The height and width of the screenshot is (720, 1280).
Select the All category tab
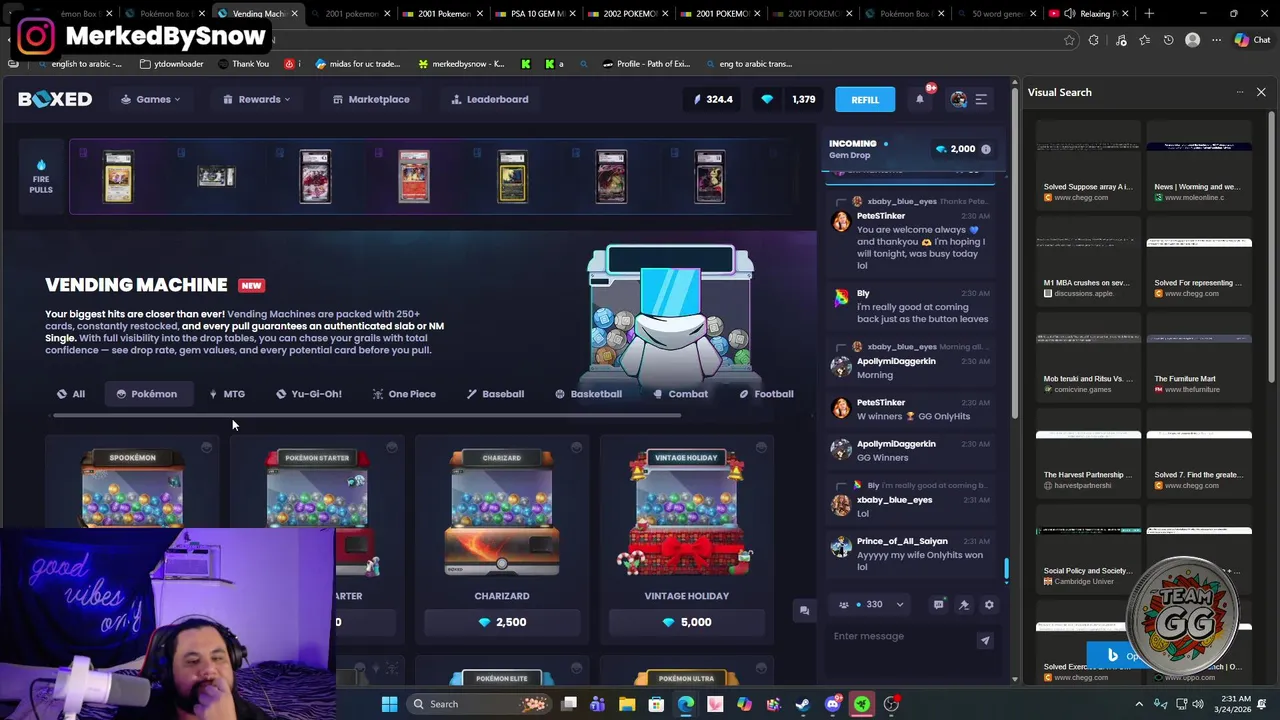(71, 394)
